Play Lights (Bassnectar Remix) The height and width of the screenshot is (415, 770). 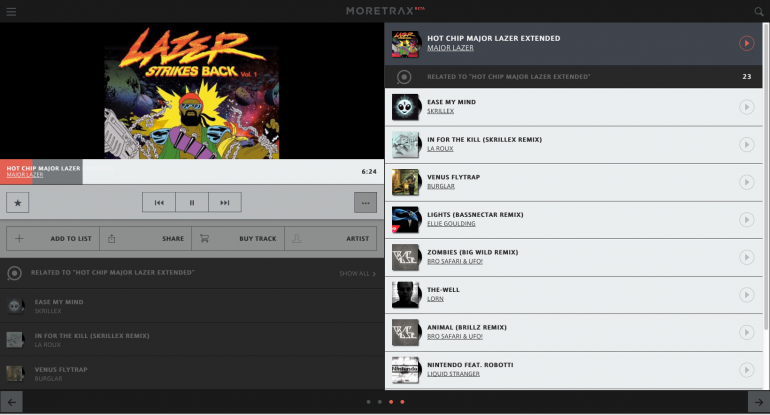pyautogui.click(x=746, y=220)
